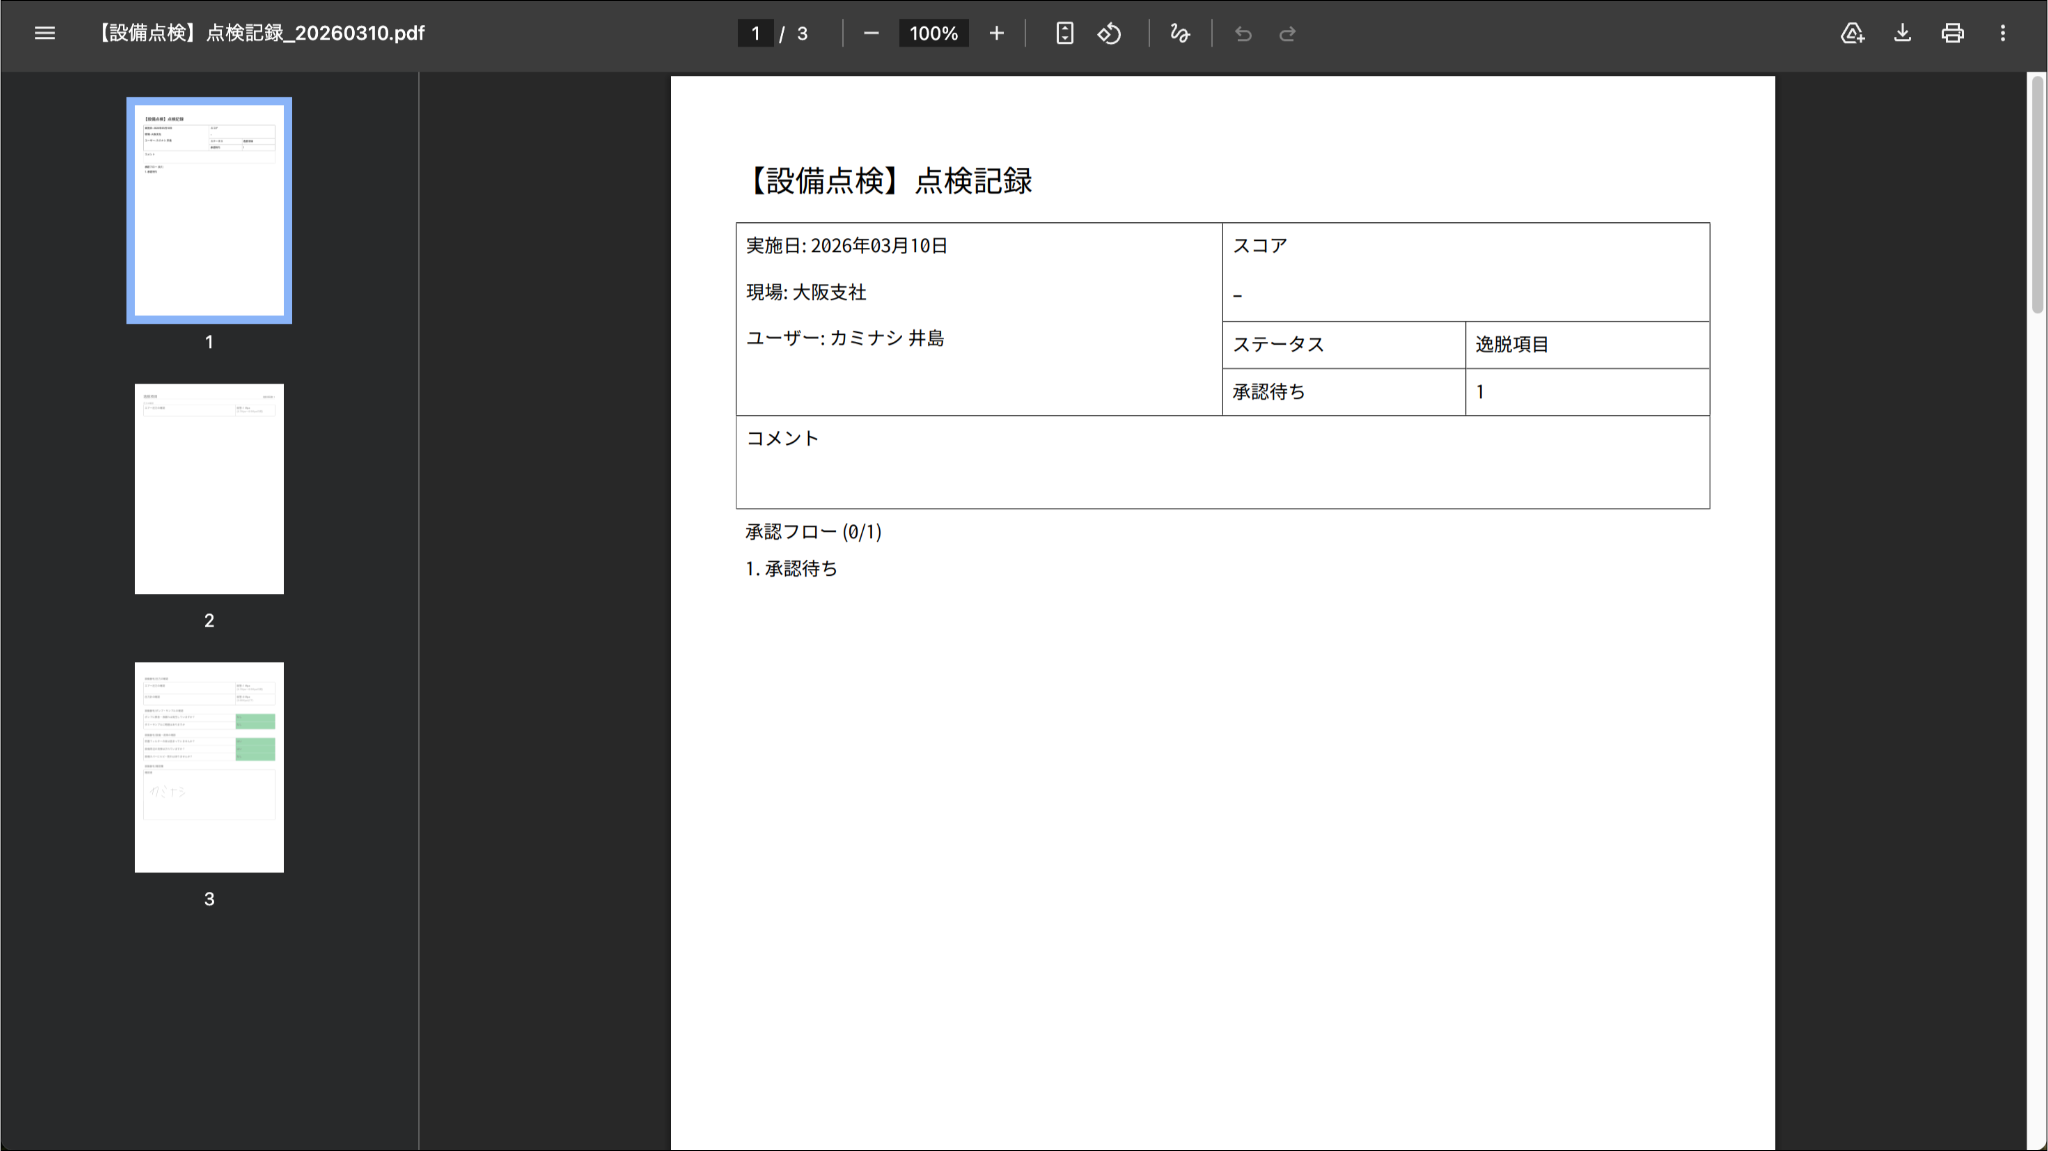Click the vertical scrollbar thumb

pyautogui.click(x=2036, y=195)
